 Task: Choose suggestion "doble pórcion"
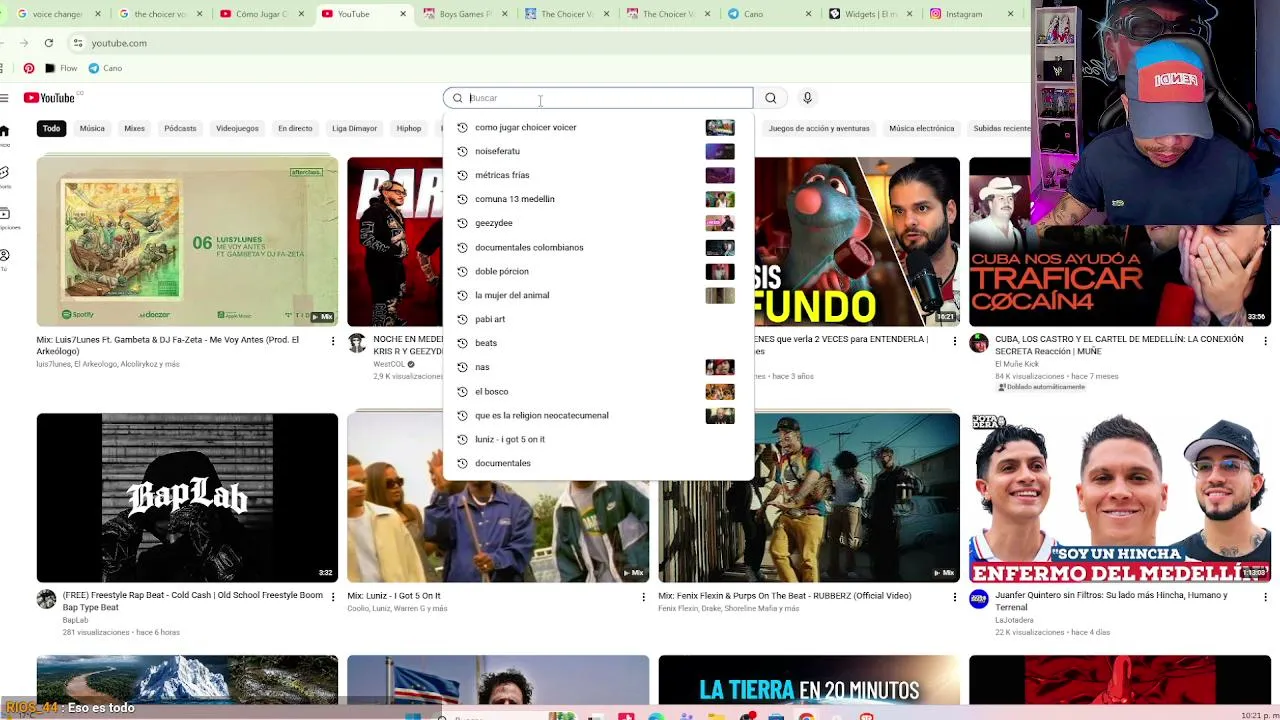(598, 271)
